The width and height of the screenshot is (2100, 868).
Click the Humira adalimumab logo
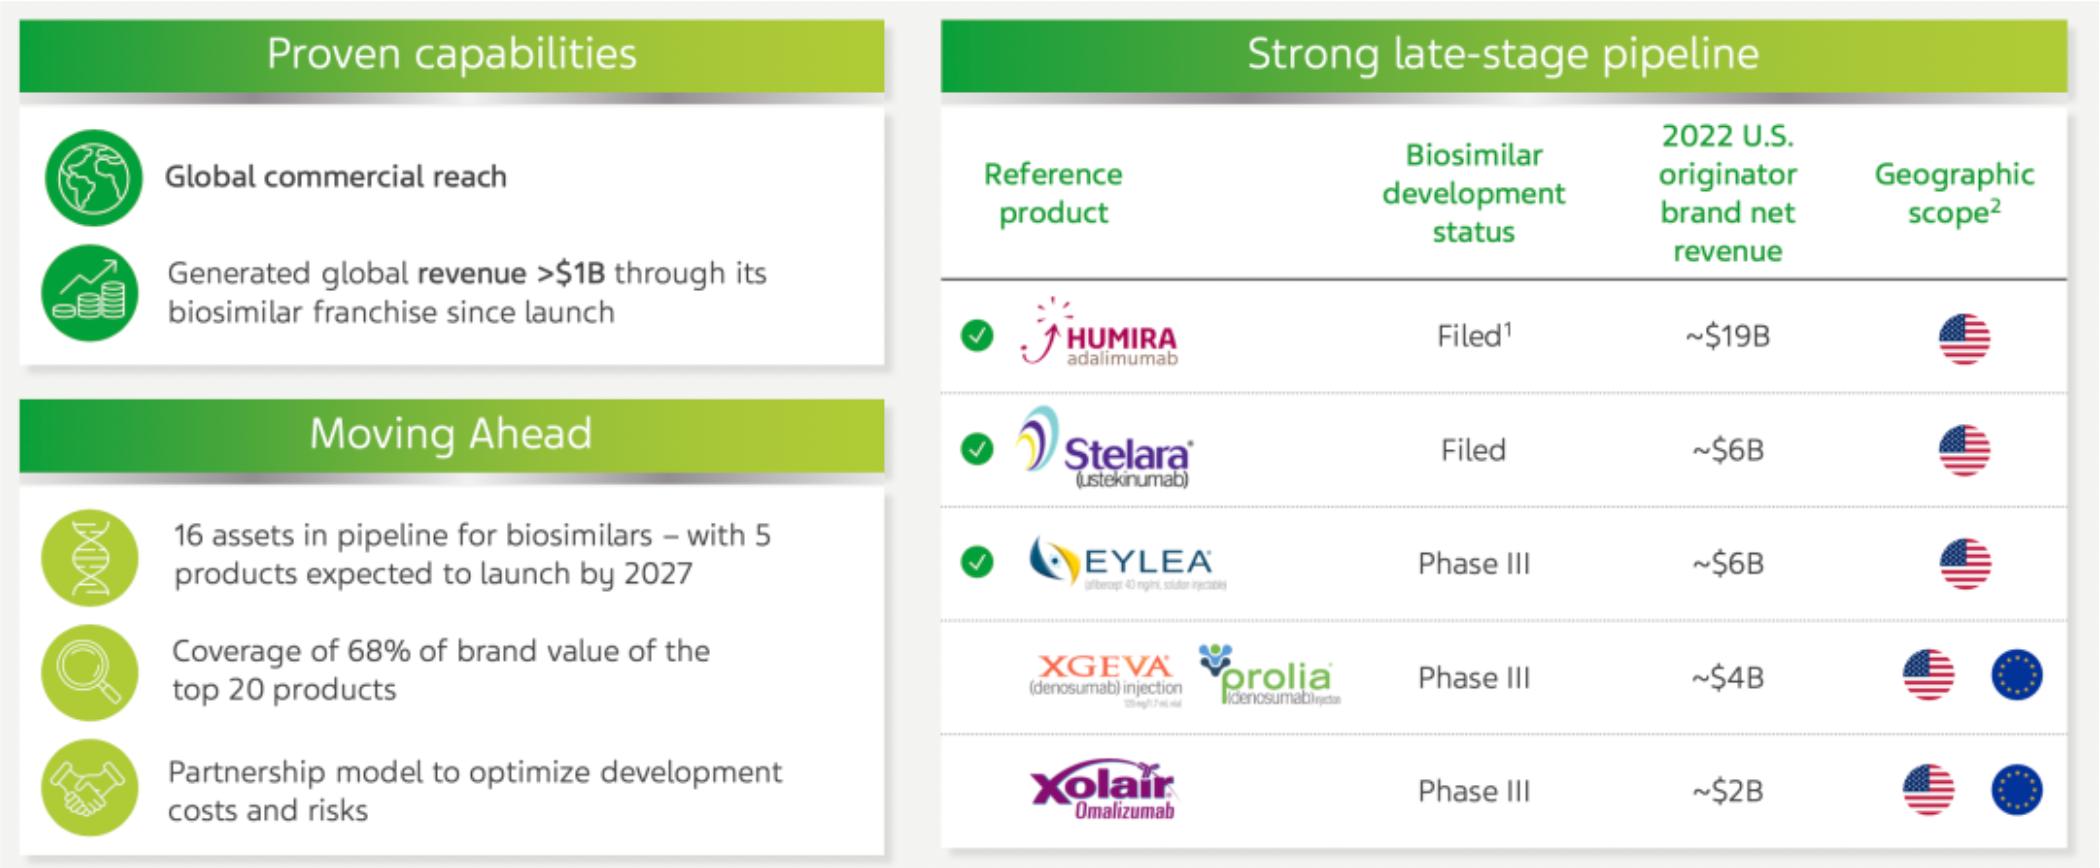[x=1100, y=334]
